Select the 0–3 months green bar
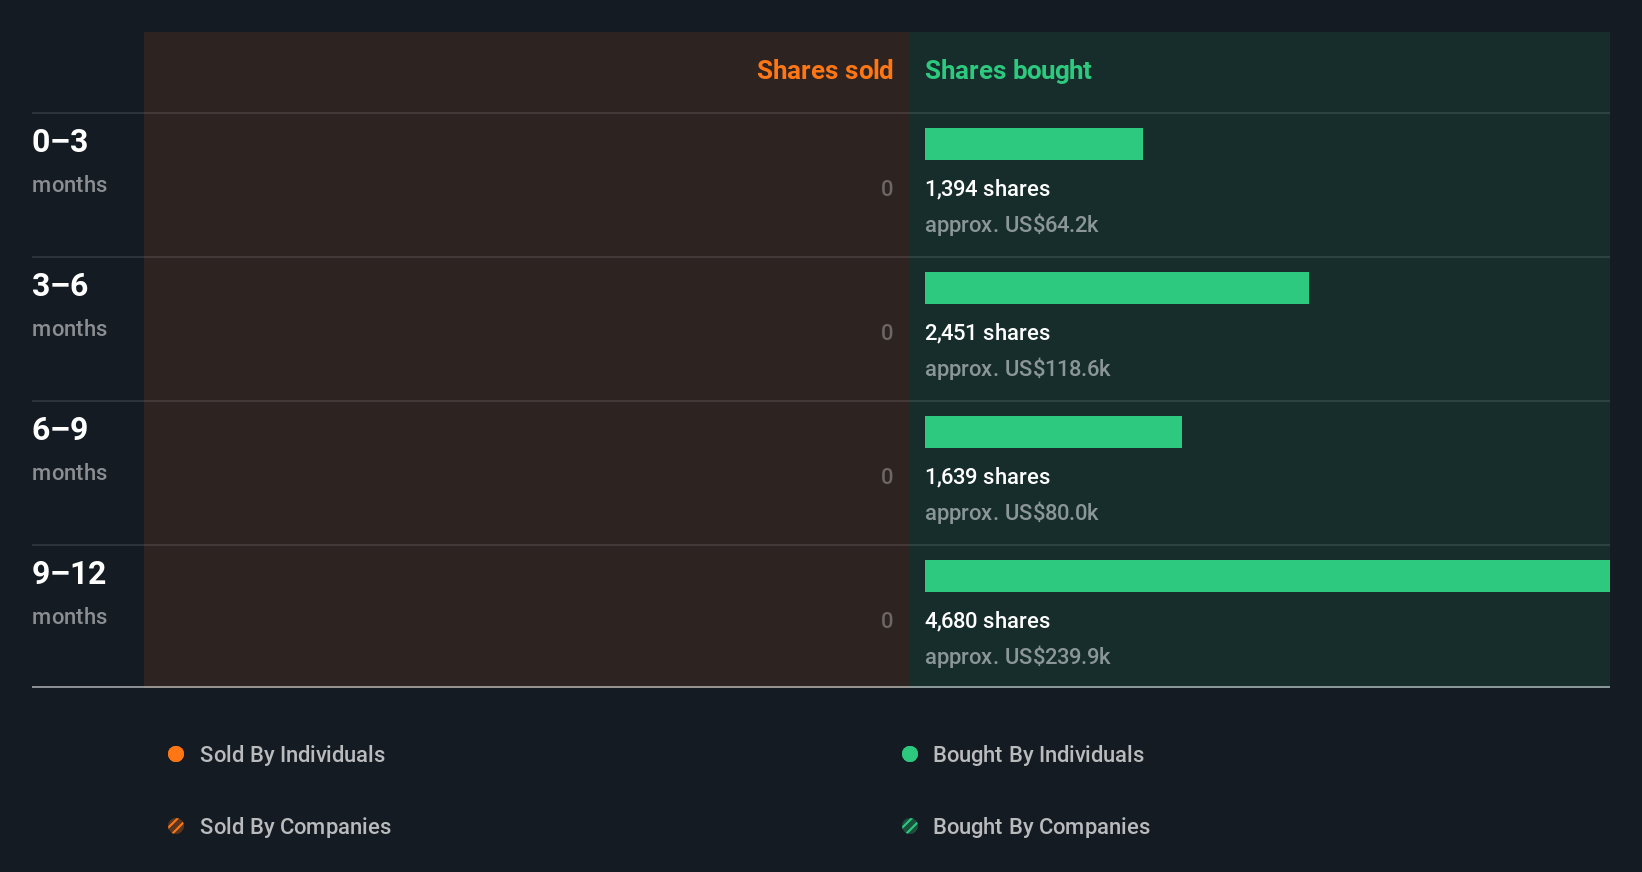Image resolution: width=1642 pixels, height=872 pixels. (x=1034, y=144)
